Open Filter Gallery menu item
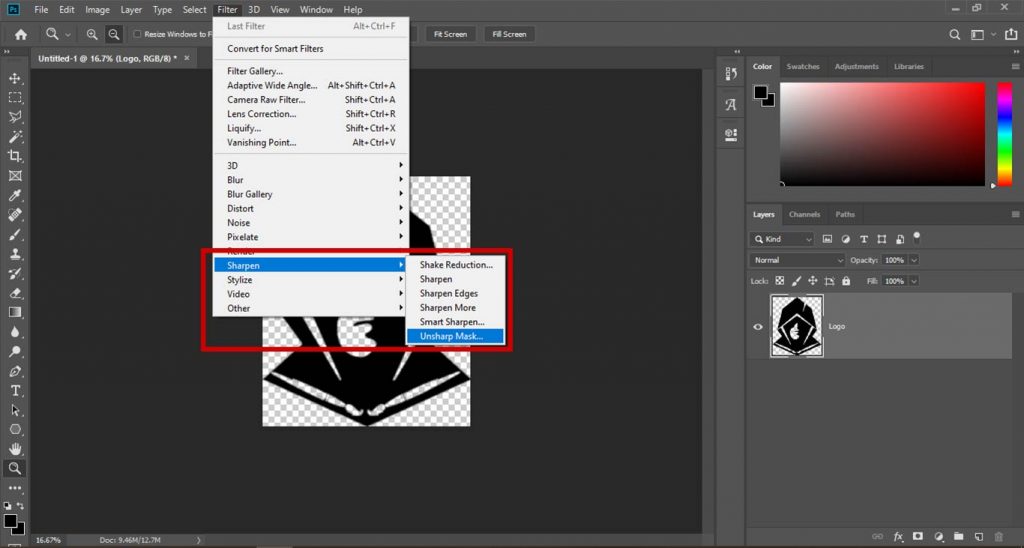 pyautogui.click(x=311, y=71)
